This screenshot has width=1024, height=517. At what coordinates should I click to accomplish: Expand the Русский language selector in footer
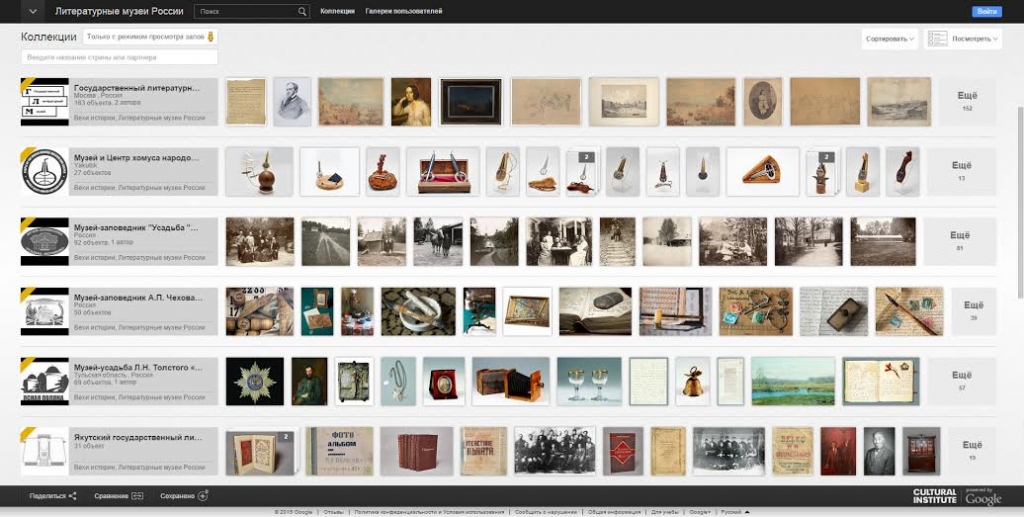tap(735, 512)
